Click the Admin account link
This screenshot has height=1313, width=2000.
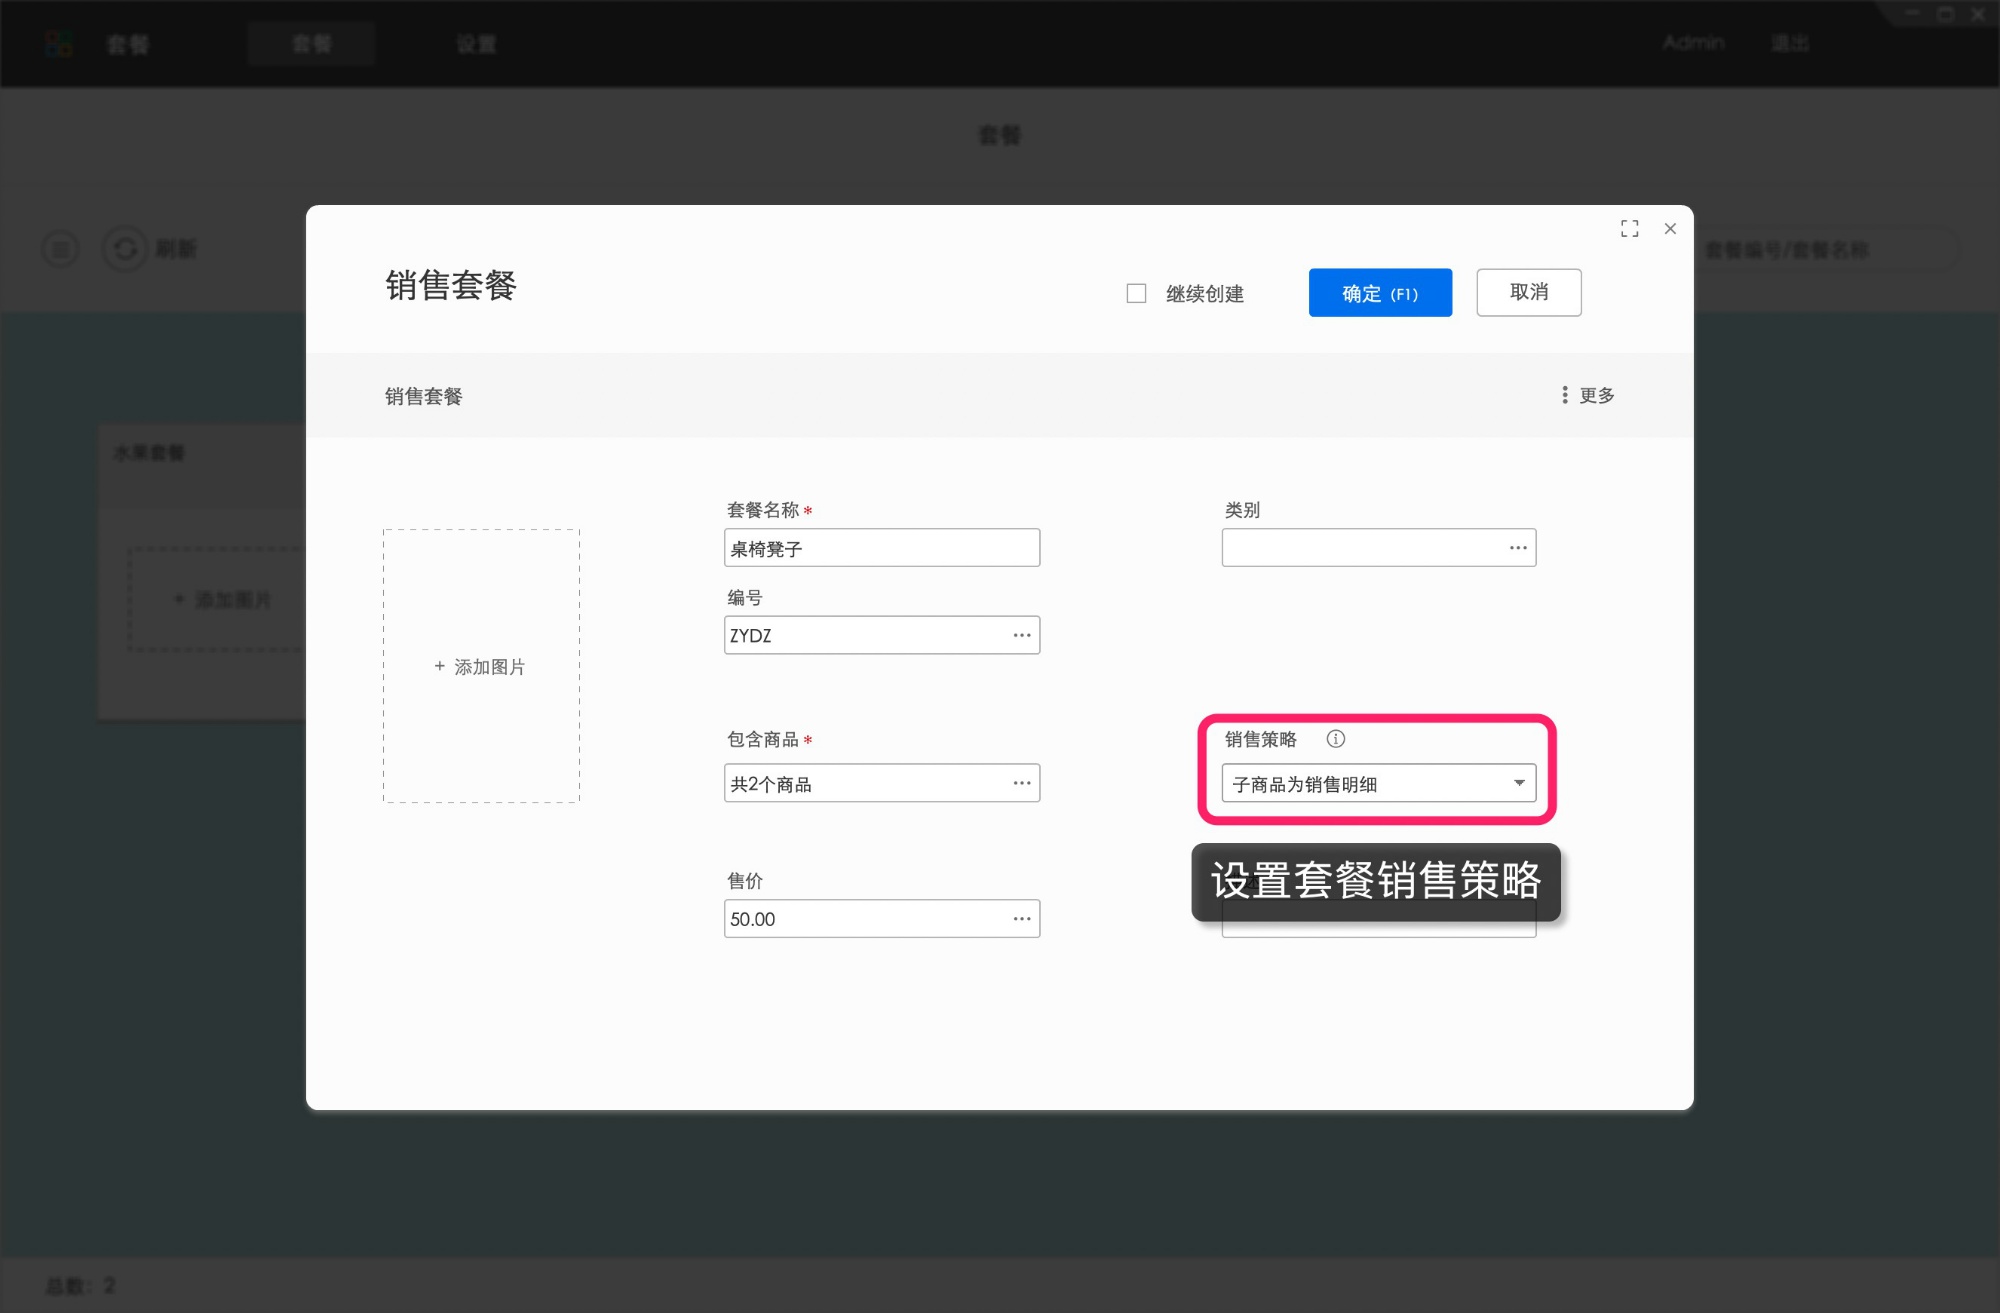tap(1692, 43)
